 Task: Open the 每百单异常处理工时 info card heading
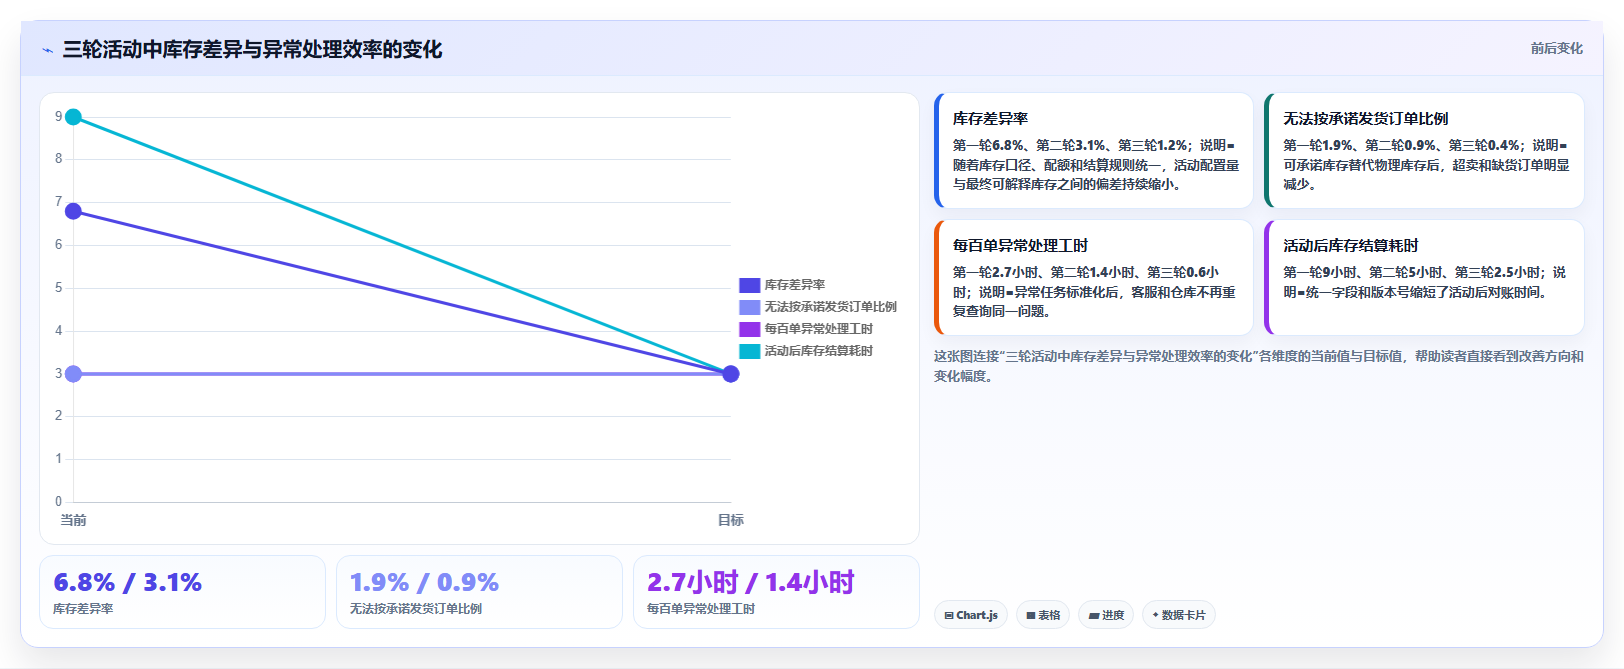click(1020, 245)
